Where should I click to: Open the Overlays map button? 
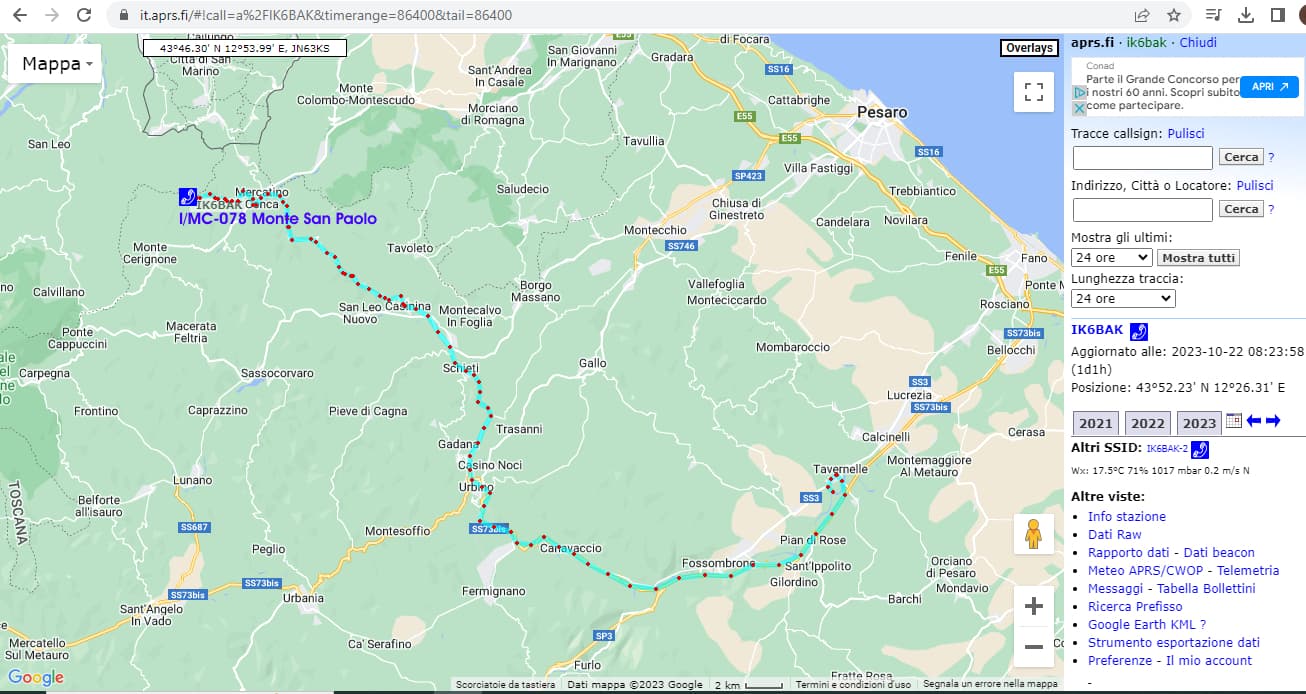point(1029,48)
